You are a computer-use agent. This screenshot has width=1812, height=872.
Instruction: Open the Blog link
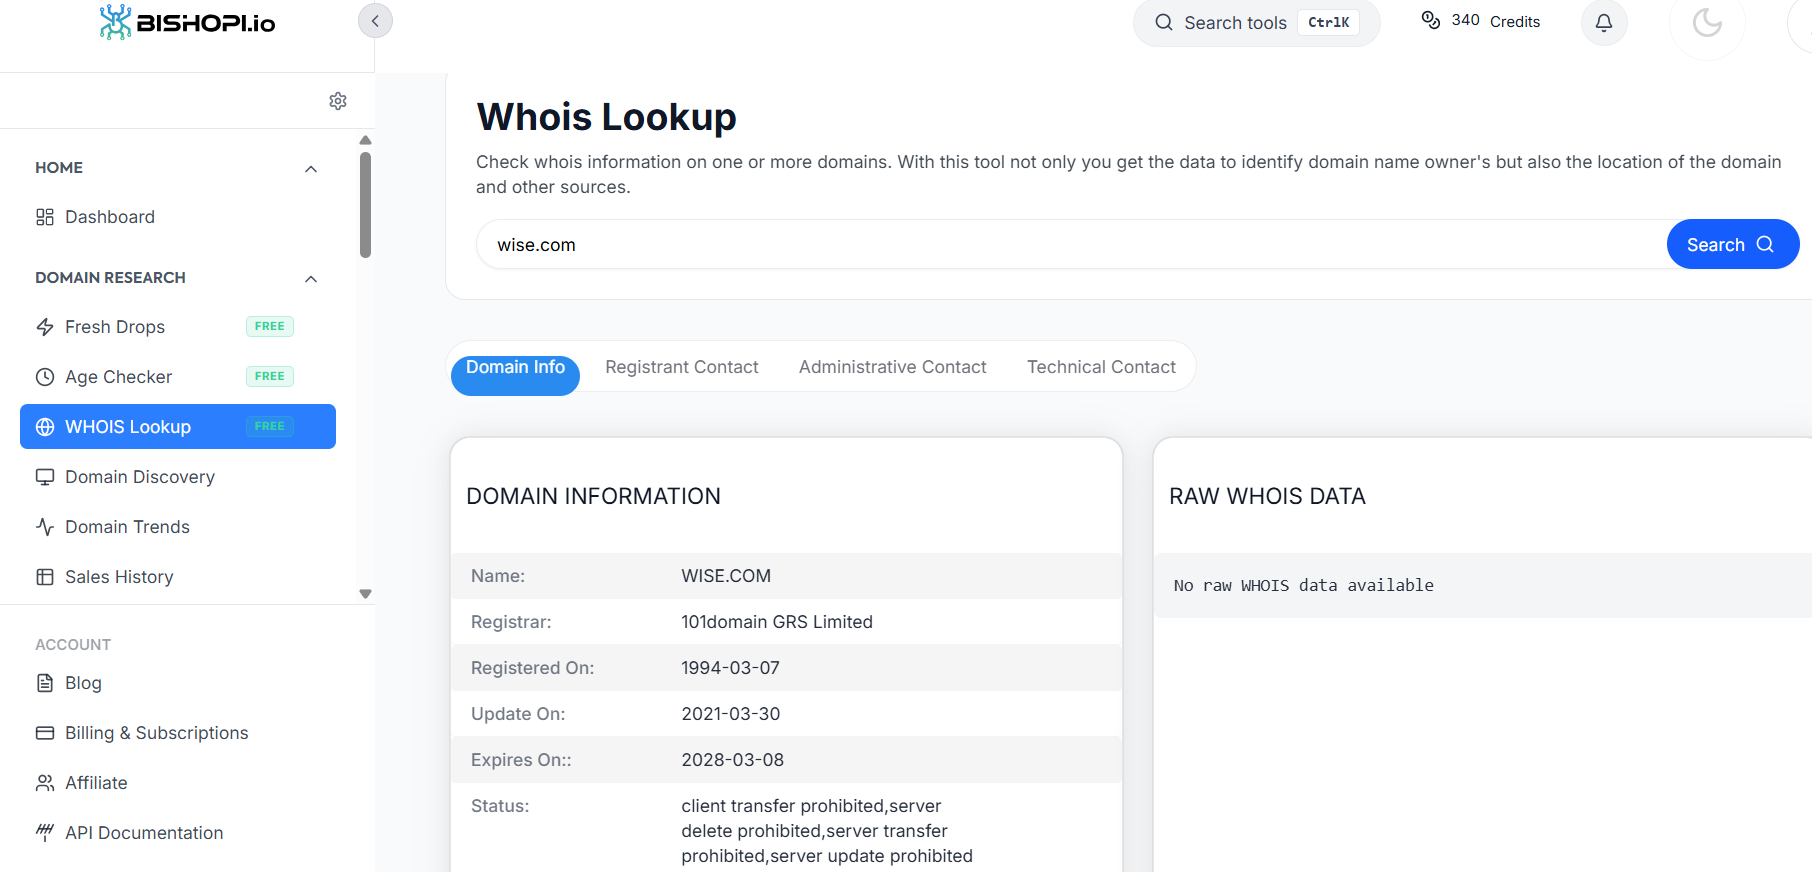click(83, 683)
